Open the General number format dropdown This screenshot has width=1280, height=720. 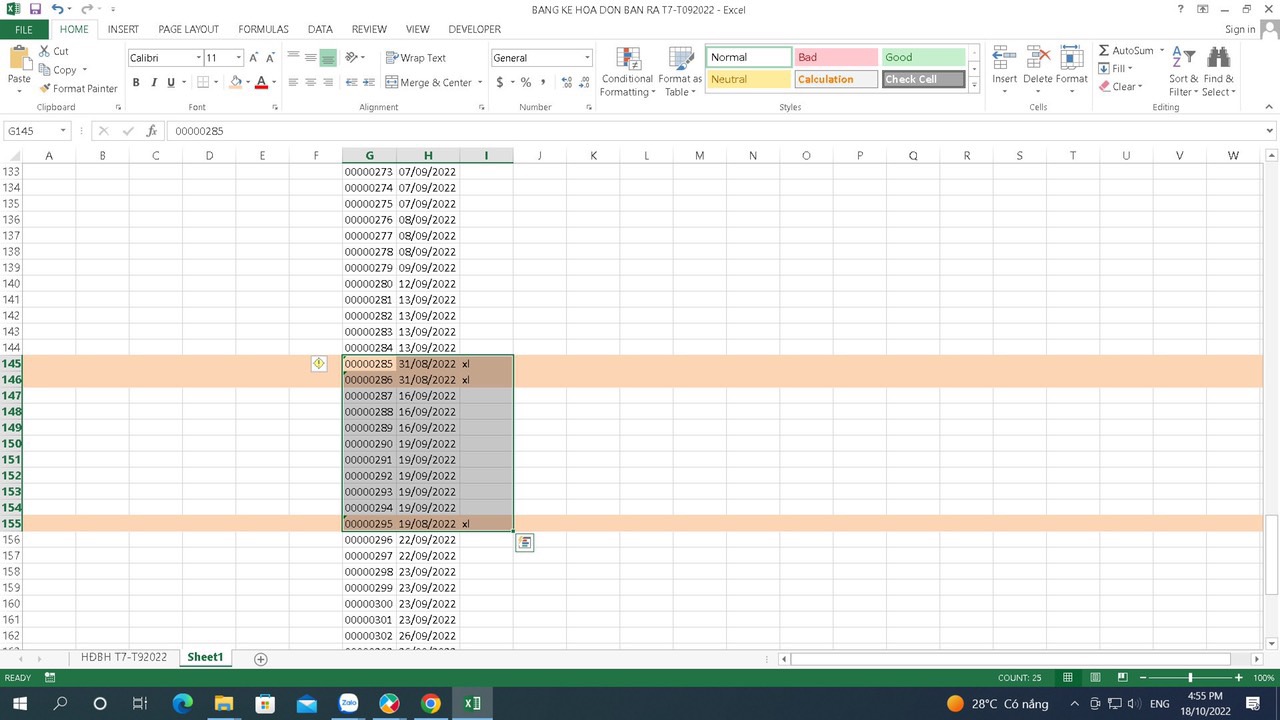(587, 58)
